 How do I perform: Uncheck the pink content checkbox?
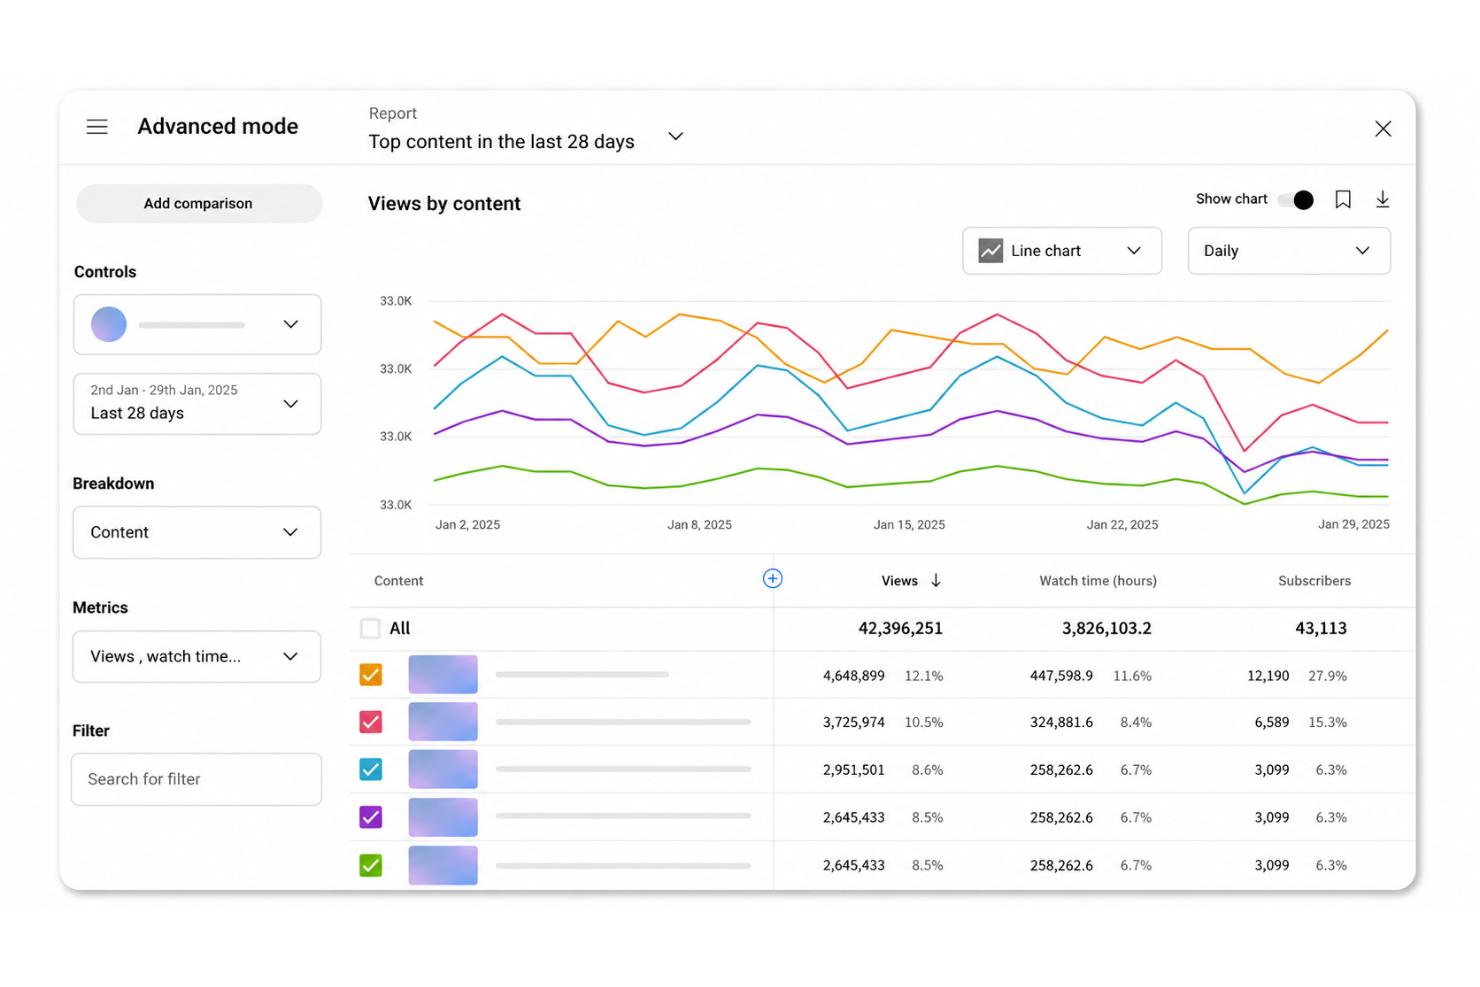pos(371,722)
